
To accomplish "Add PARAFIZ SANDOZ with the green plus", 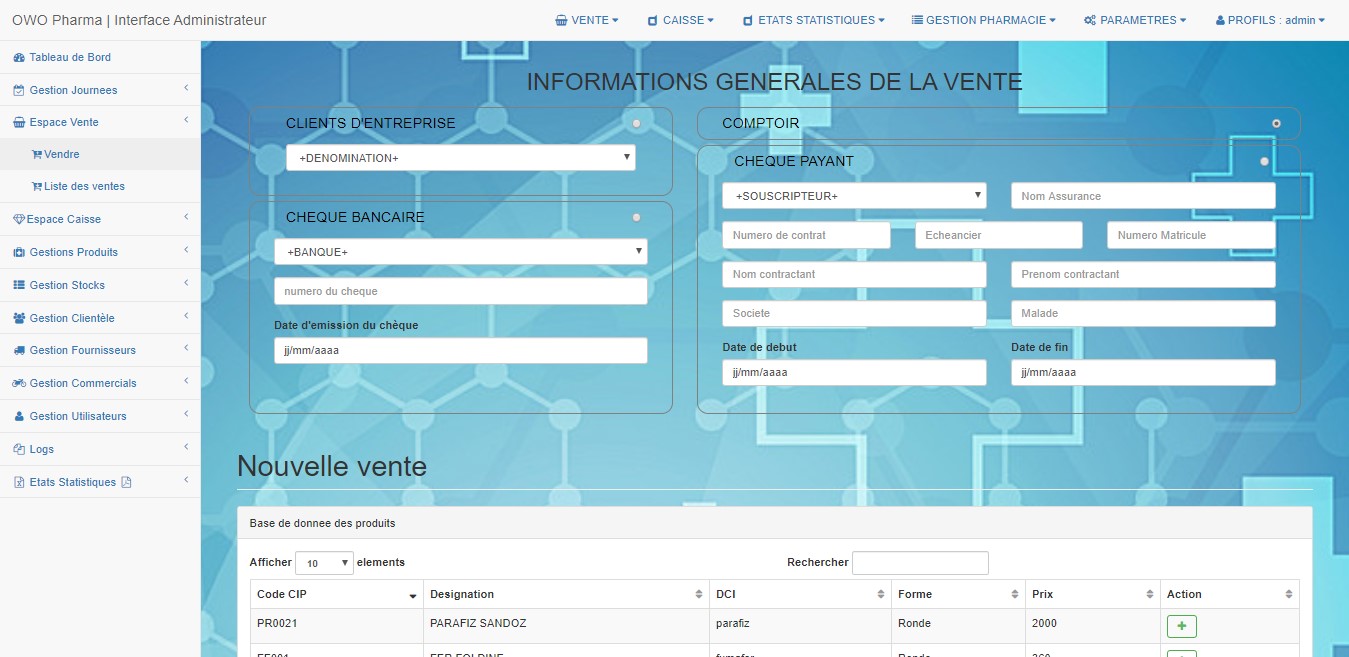I will [x=1181, y=626].
